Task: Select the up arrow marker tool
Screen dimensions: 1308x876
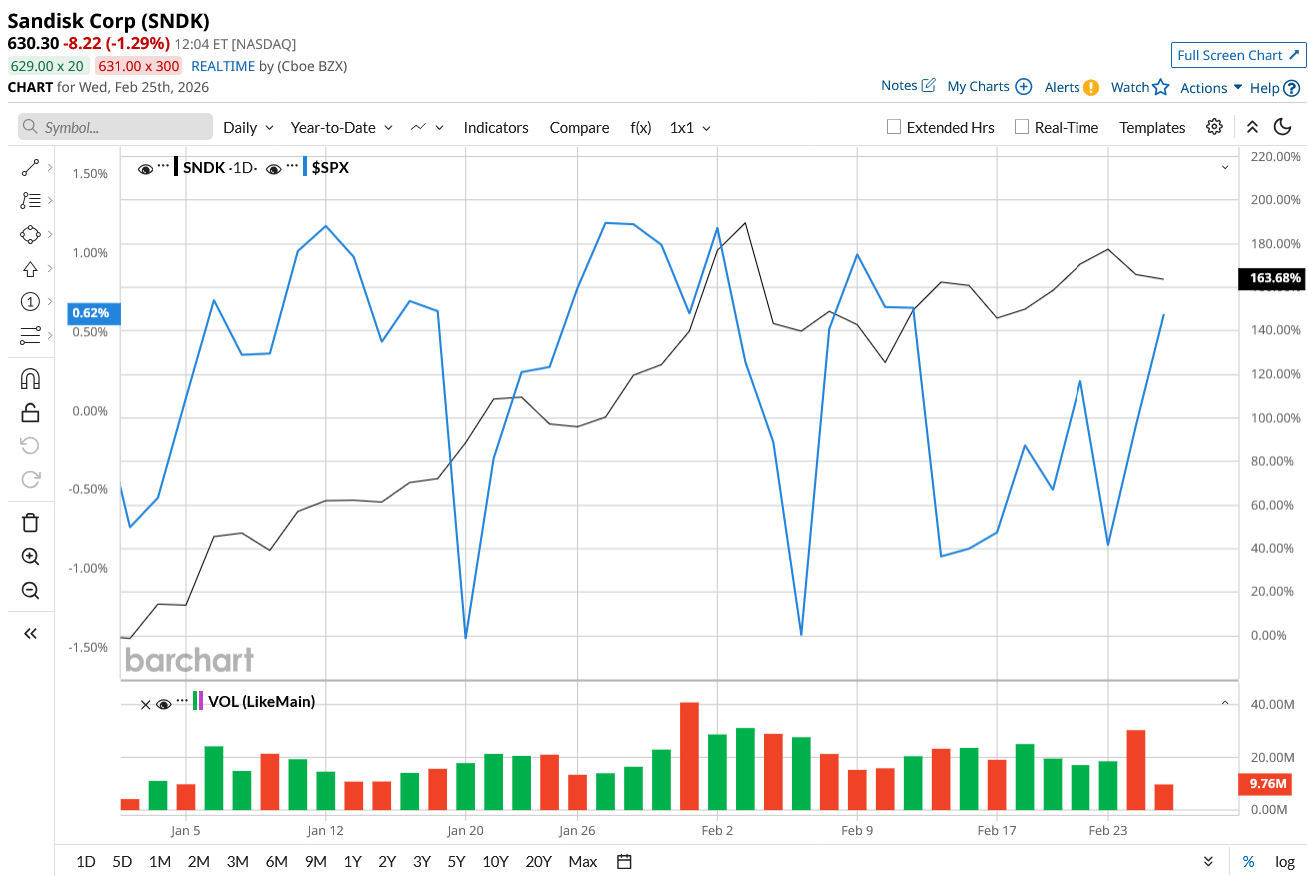Action: pos(30,268)
